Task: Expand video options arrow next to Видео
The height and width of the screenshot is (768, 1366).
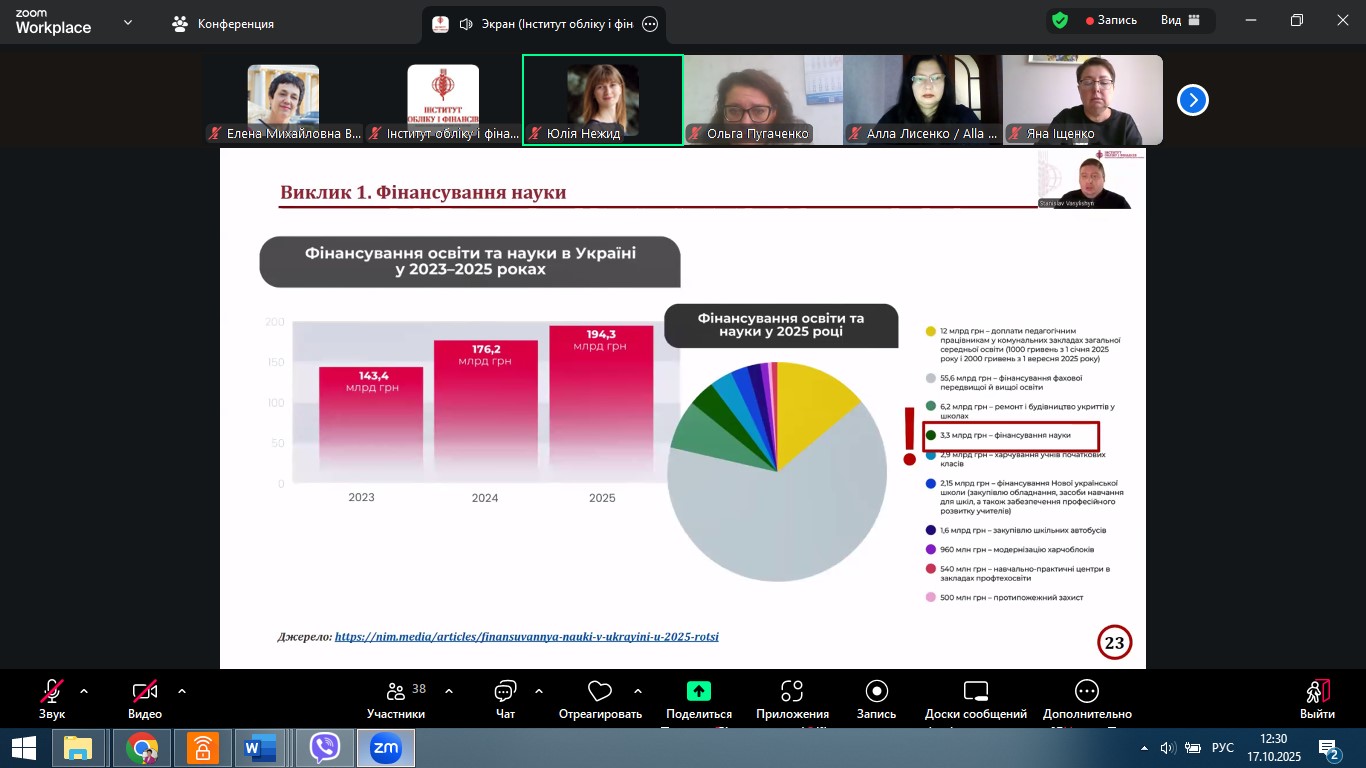Action: click(x=182, y=691)
